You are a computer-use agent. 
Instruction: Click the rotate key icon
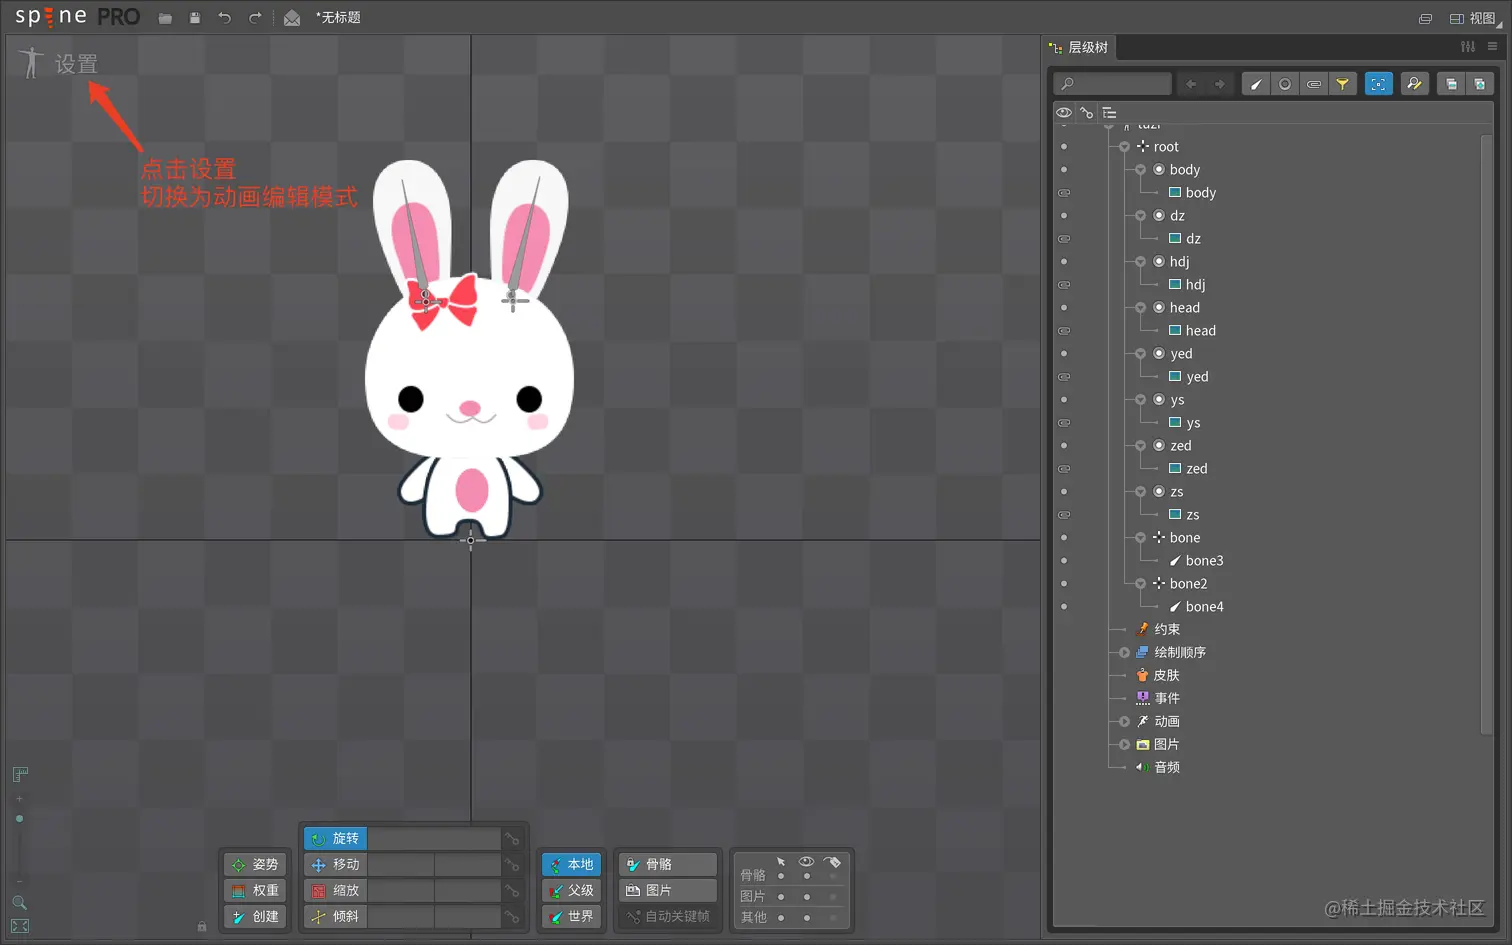512,838
